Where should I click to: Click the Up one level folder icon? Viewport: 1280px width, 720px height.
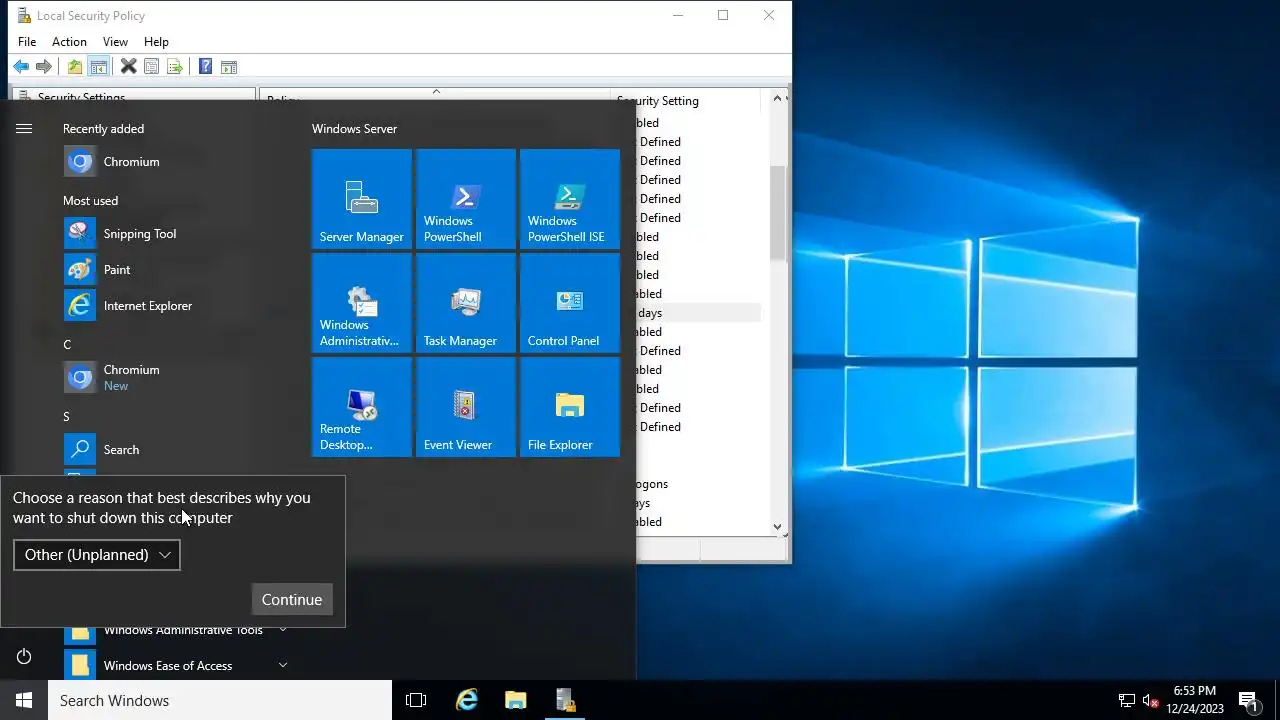click(75, 67)
